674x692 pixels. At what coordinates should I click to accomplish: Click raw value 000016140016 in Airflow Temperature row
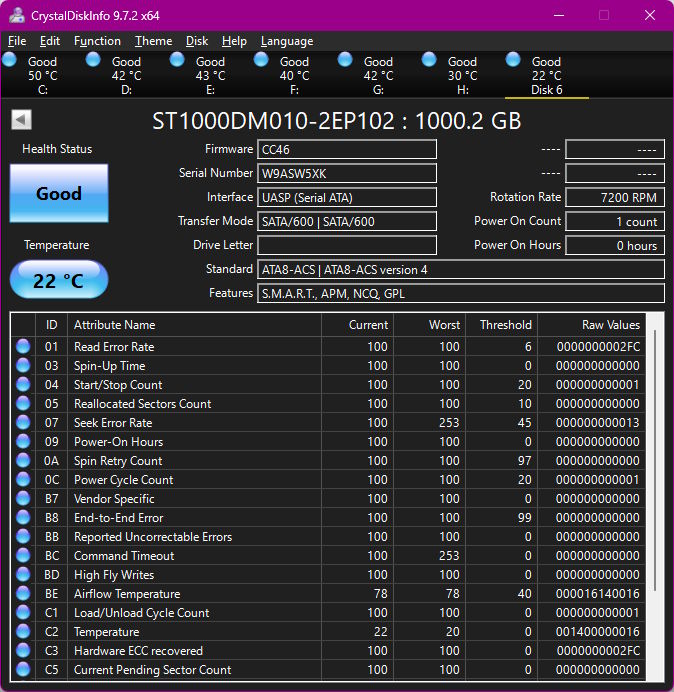pyautogui.click(x=598, y=594)
